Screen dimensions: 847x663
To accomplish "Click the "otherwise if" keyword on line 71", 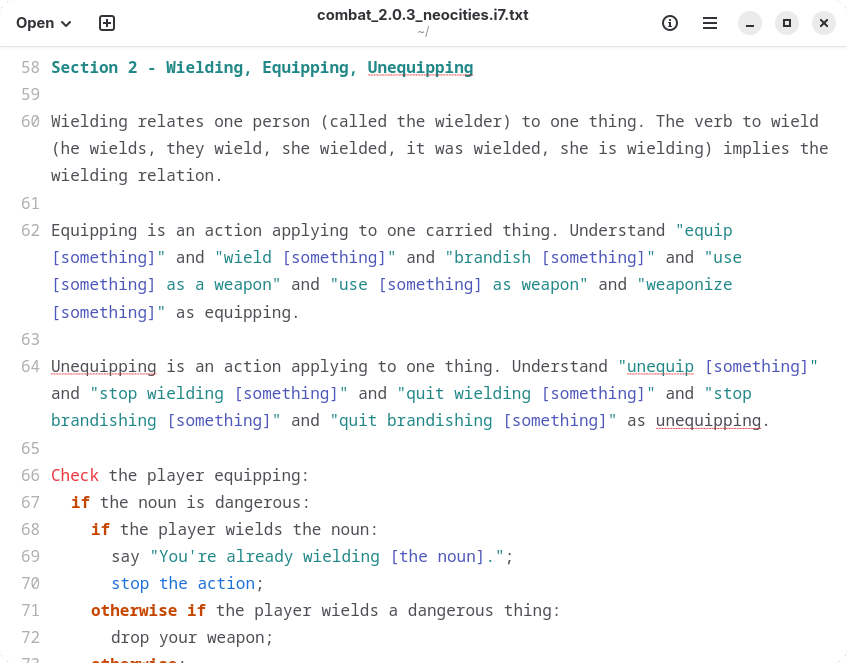I will (x=149, y=611).
